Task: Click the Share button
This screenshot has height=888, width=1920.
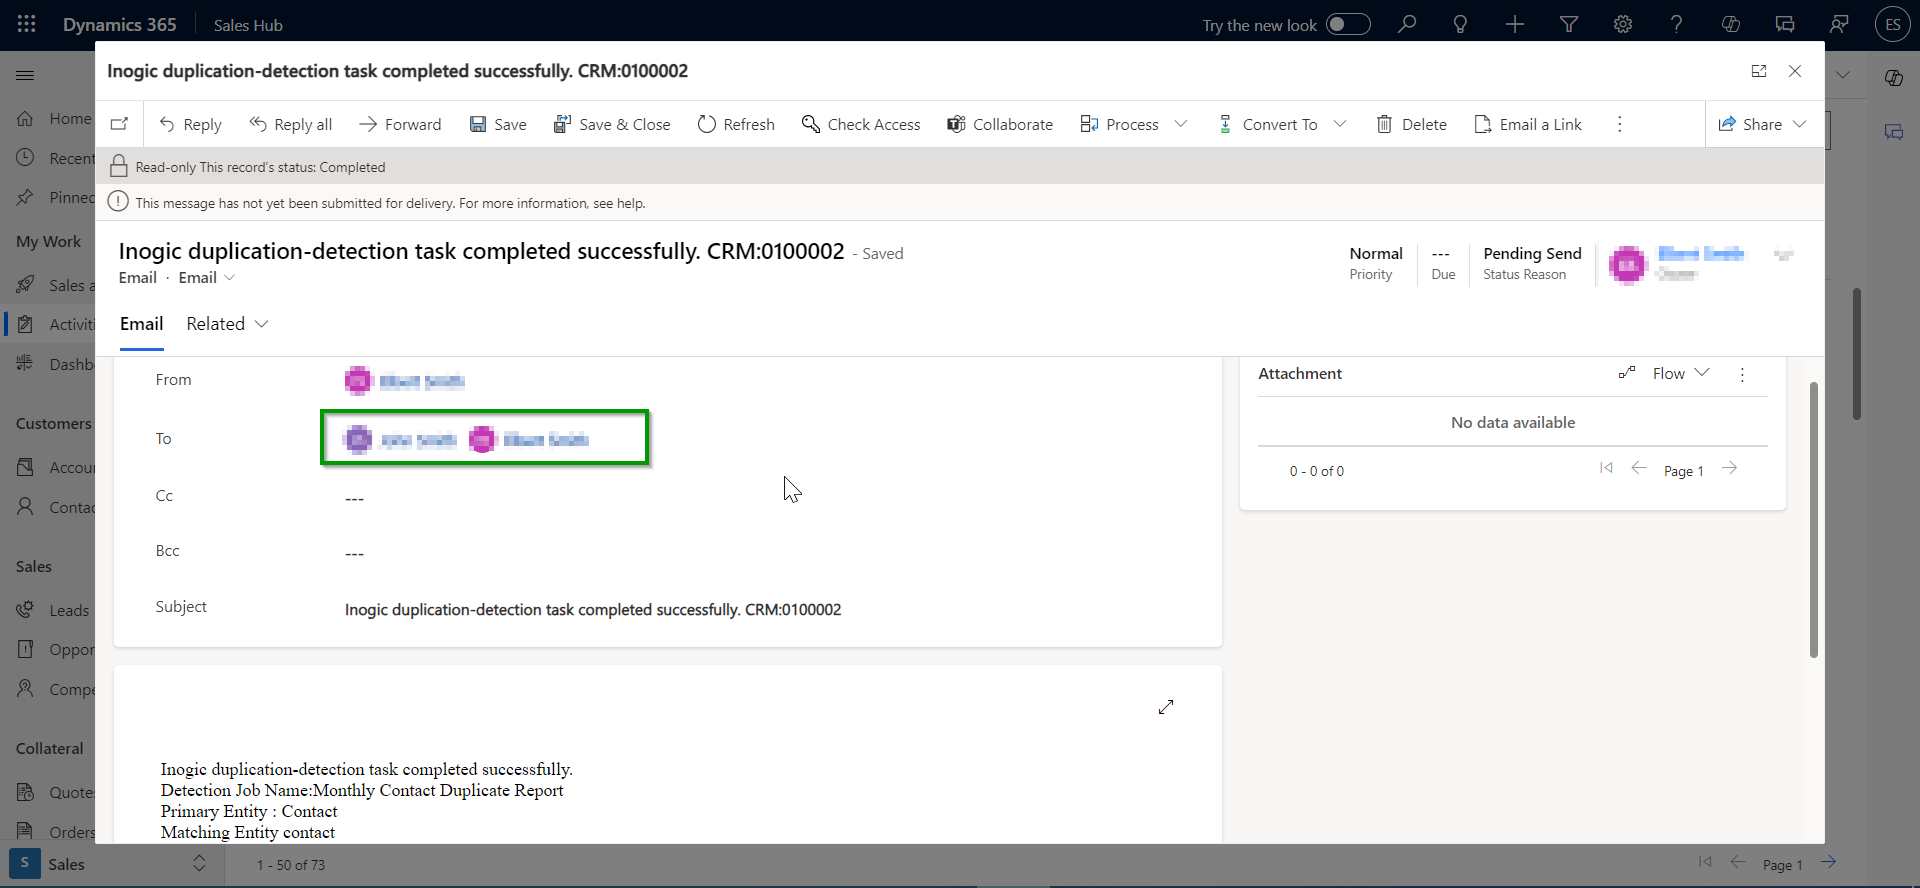Action: [1750, 124]
